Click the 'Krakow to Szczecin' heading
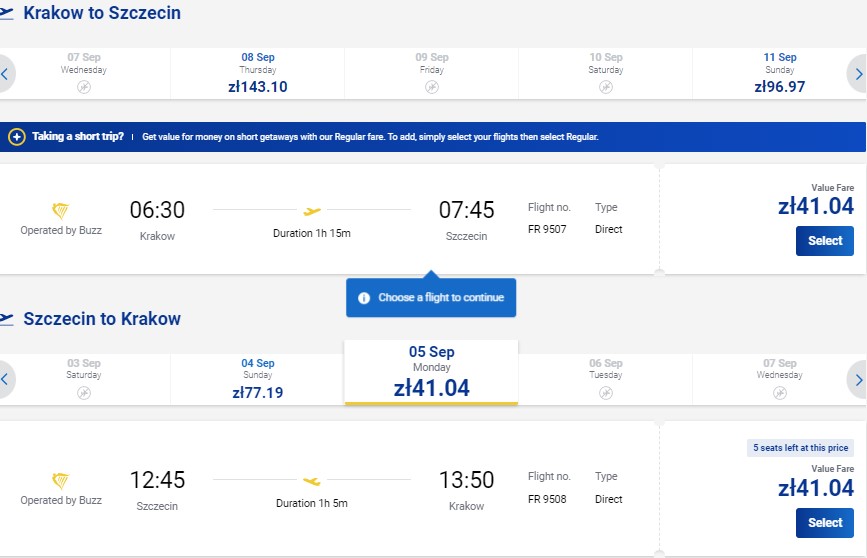 click(x=102, y=13)
